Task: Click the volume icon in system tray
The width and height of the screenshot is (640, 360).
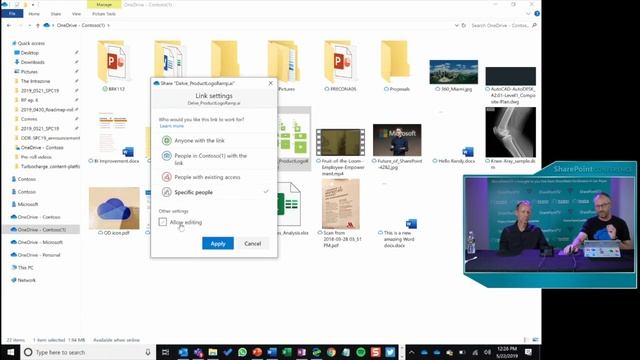Action: coord(487,352)
